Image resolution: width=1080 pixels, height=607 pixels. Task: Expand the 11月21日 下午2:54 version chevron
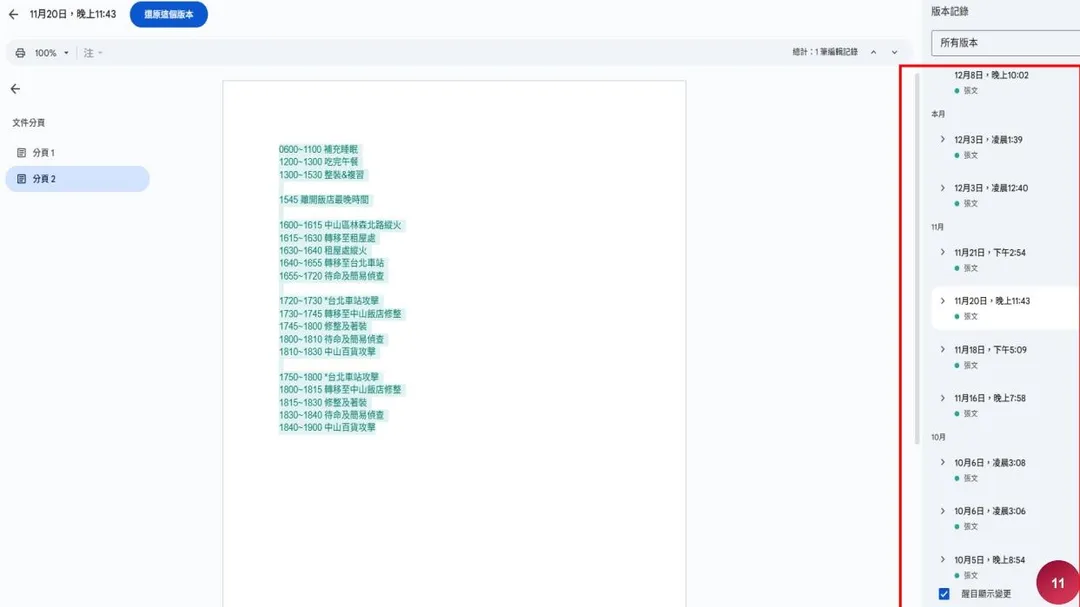click(x=942, y=252)
